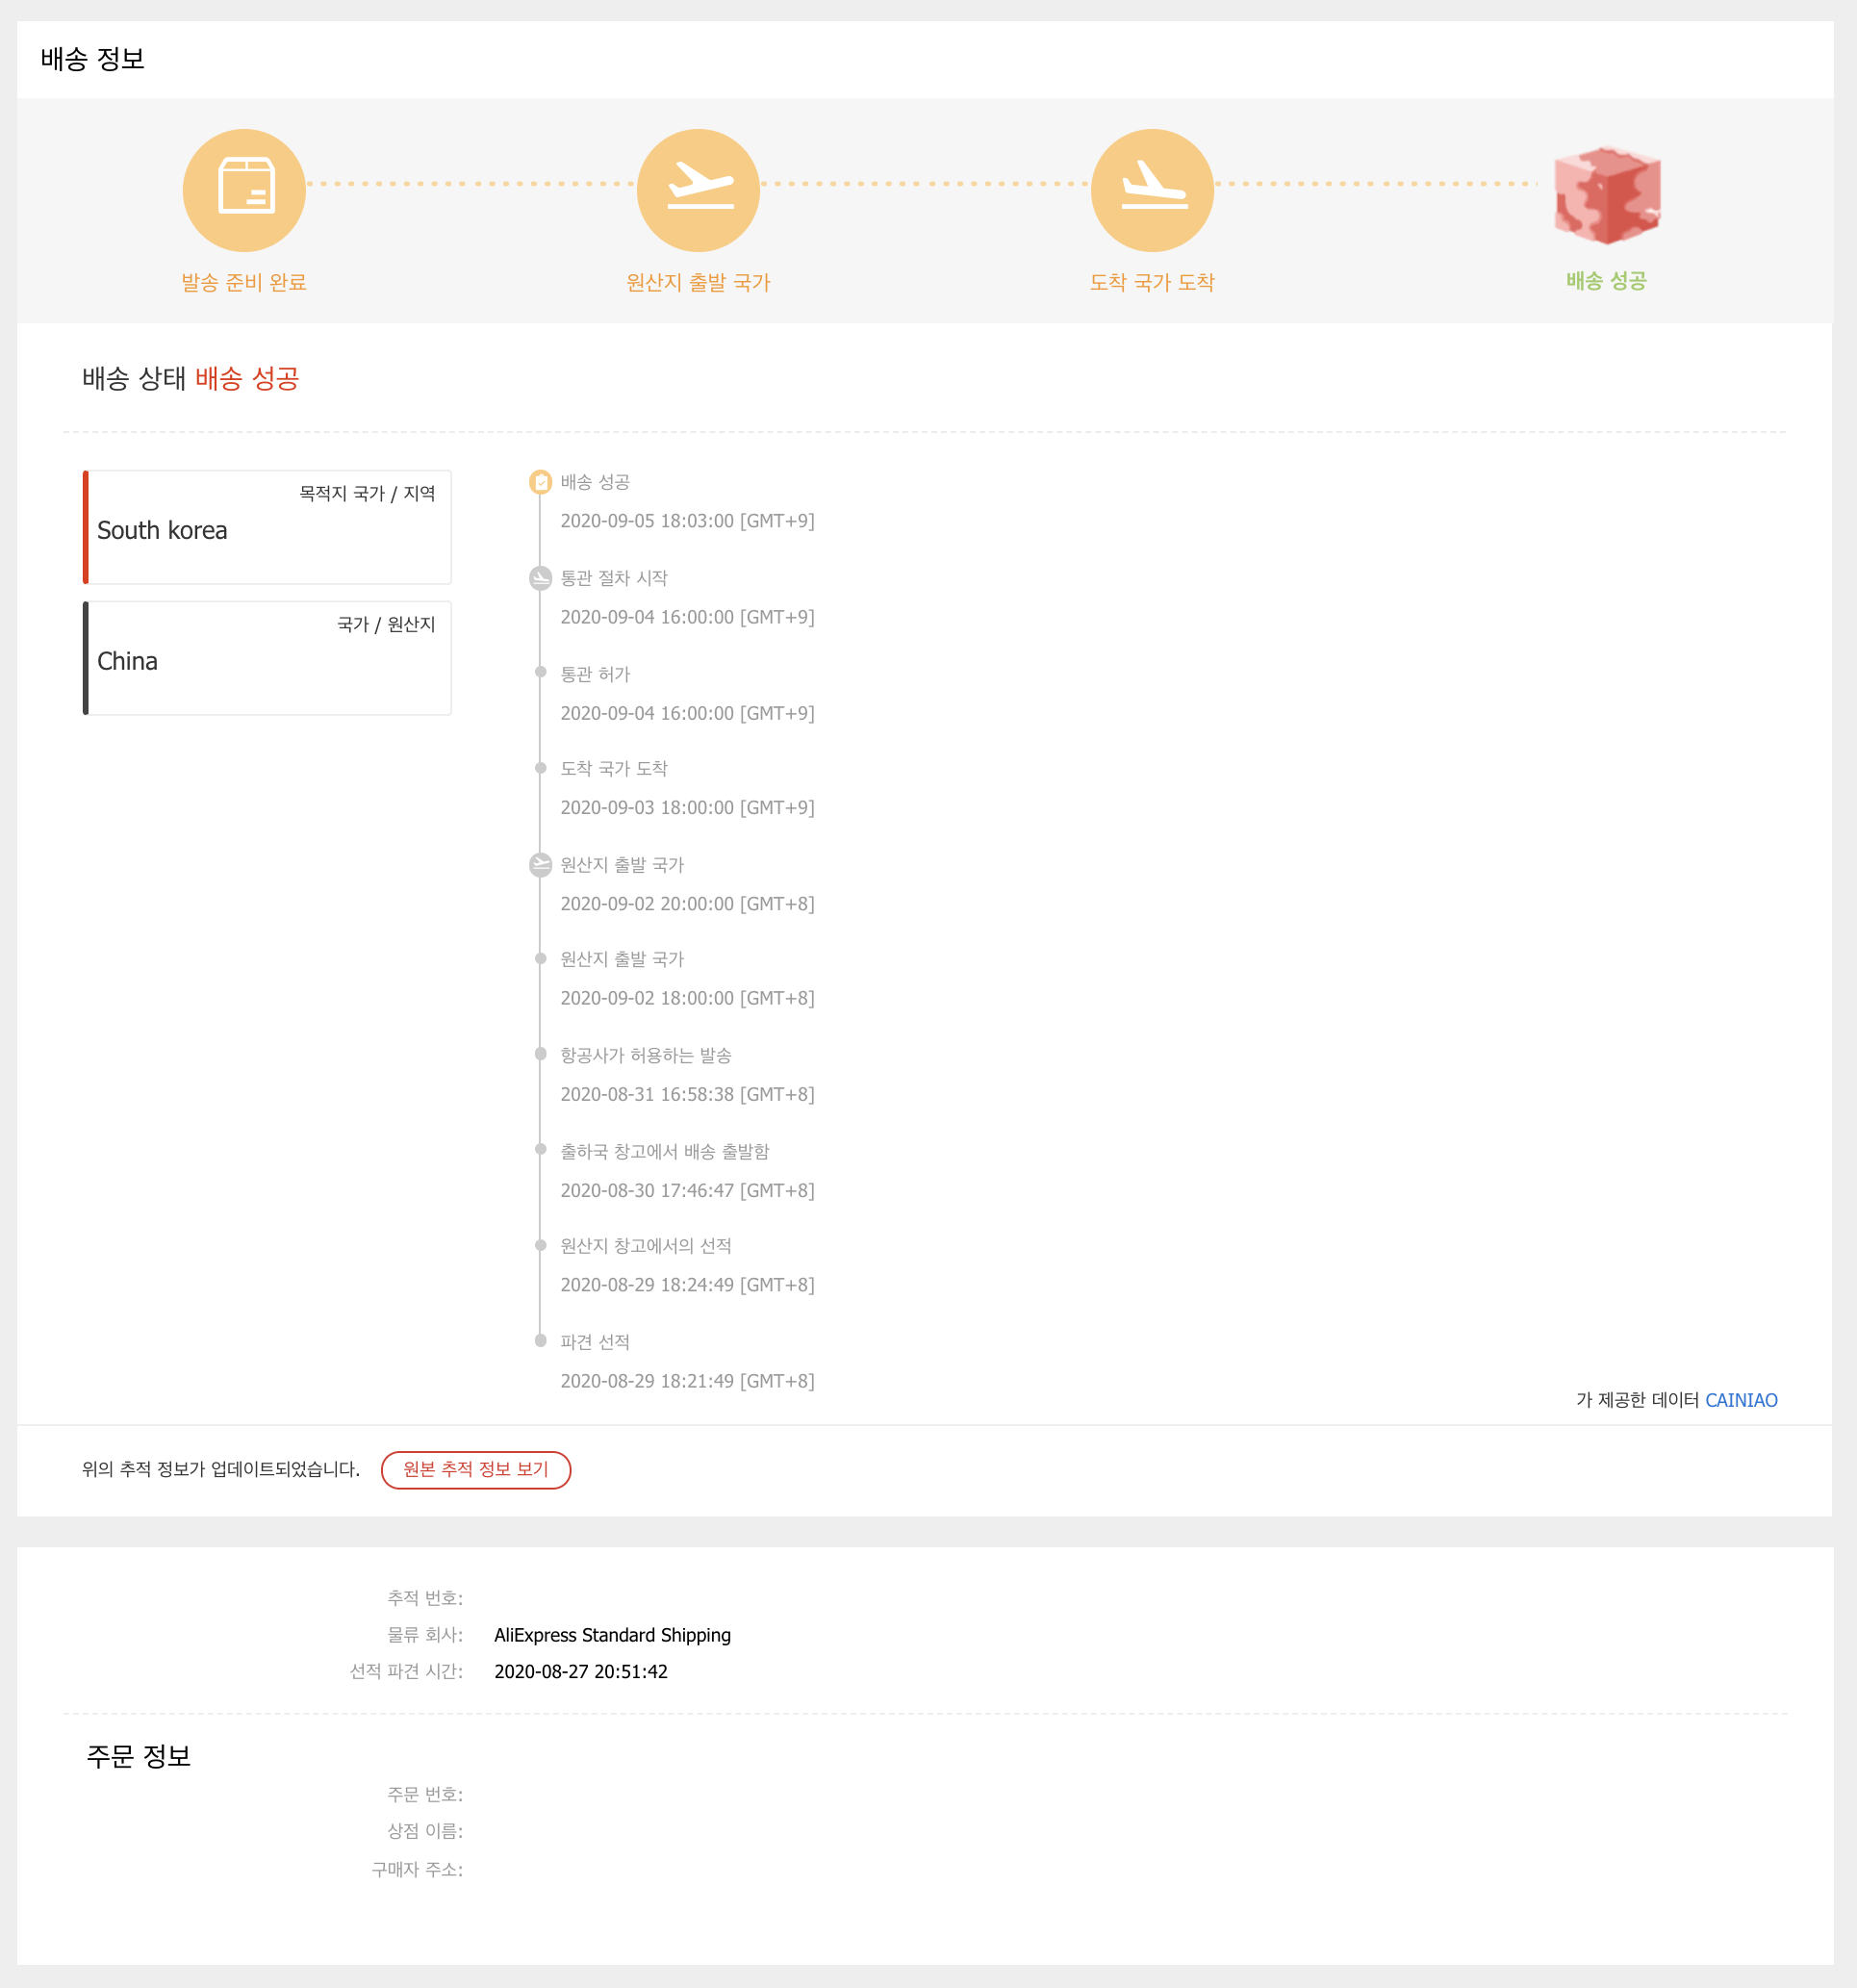Viewport: 1857px width, 1988px height.
Task: Select the China origin country card
Action: 267,658
